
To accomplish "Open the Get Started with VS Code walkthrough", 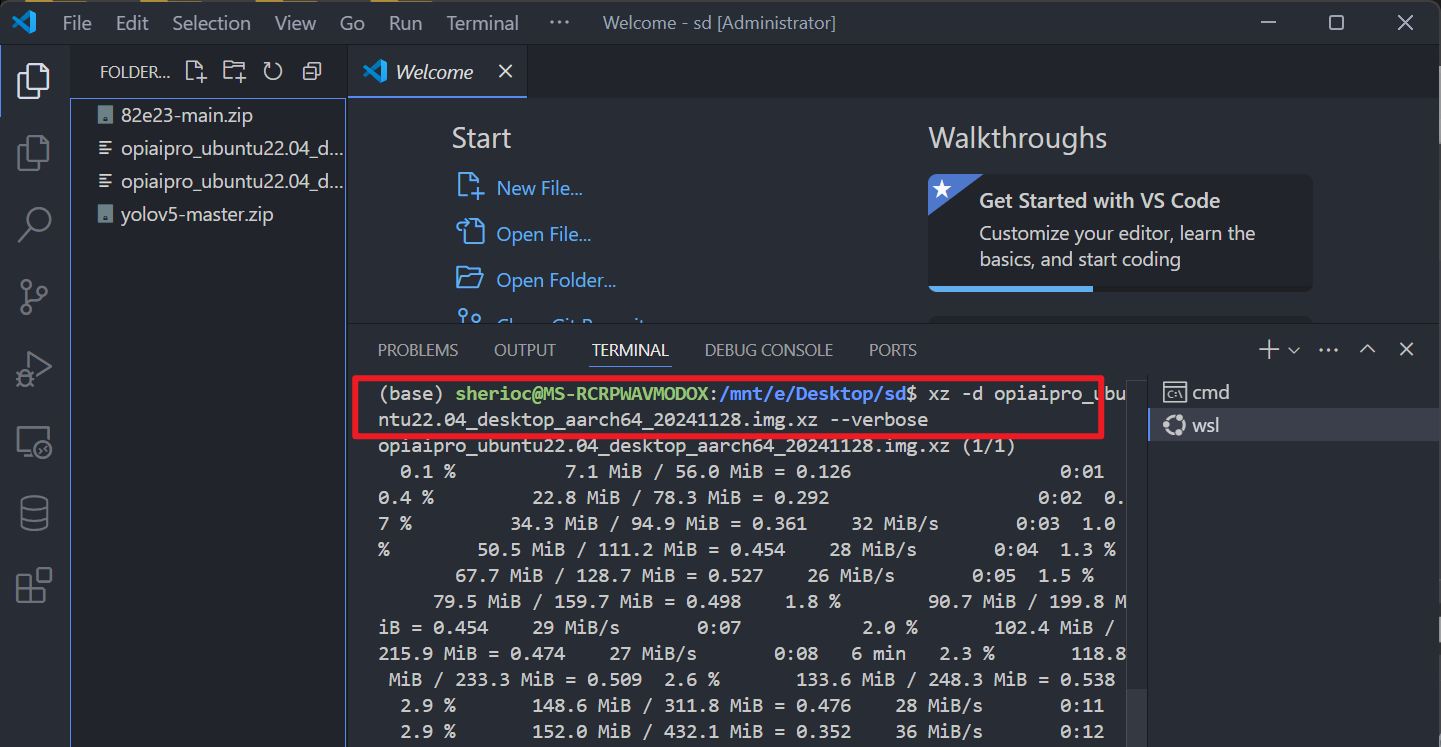I will tap(1120, 232).
